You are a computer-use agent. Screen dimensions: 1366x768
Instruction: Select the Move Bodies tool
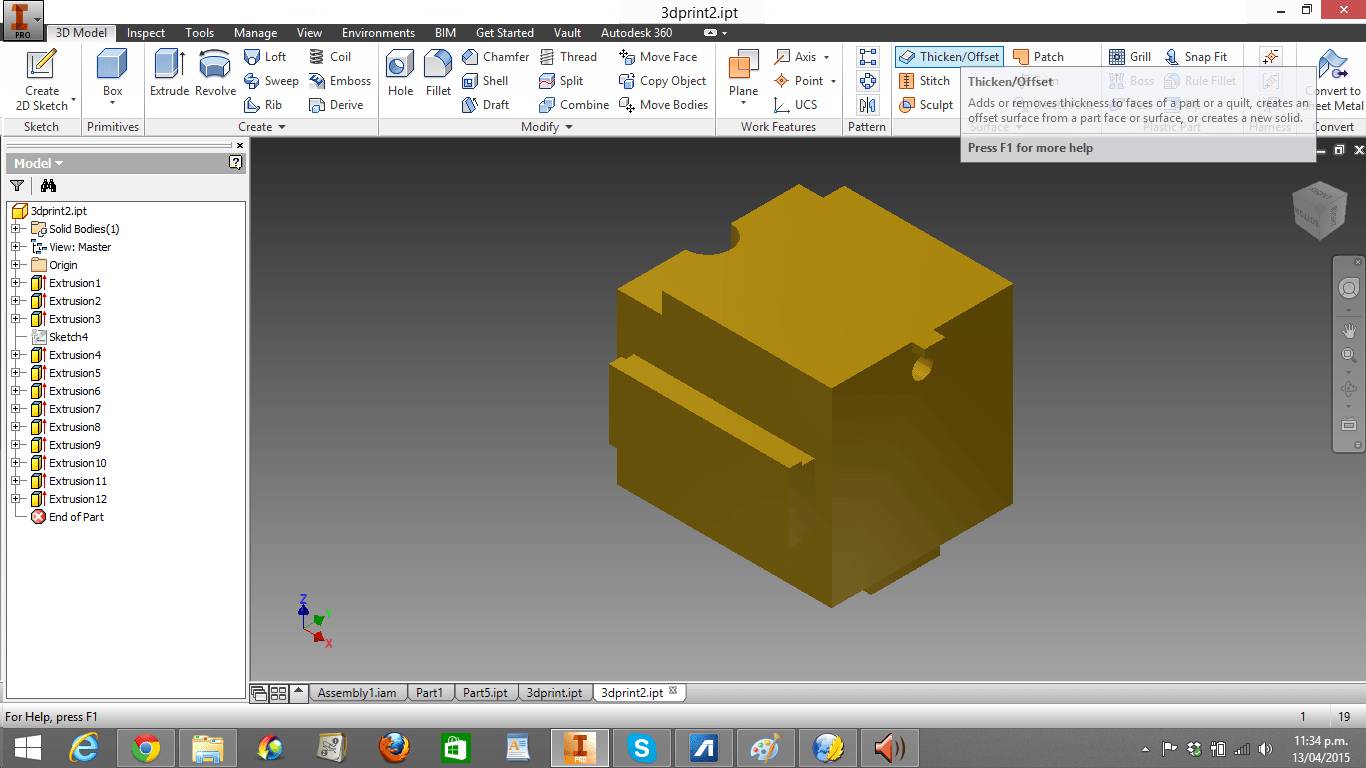pos(664,105)
